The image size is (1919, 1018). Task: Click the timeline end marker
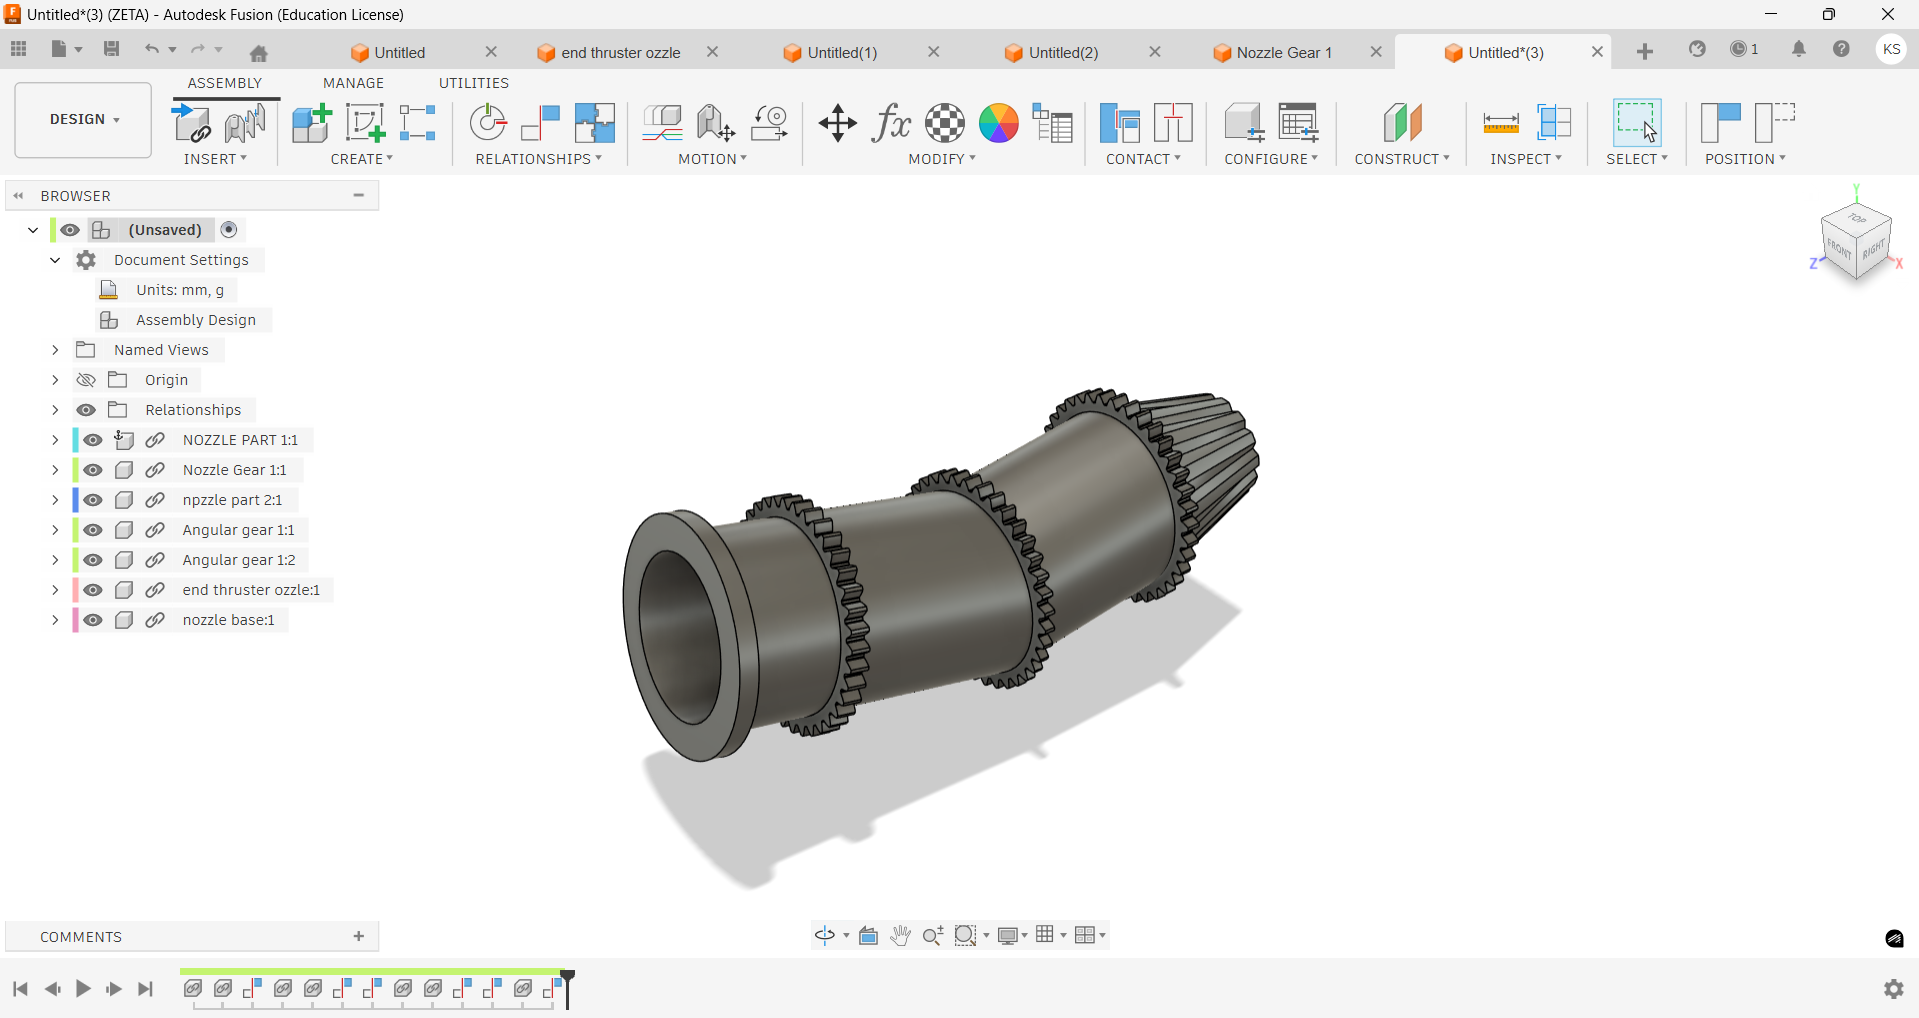point(567,988)
